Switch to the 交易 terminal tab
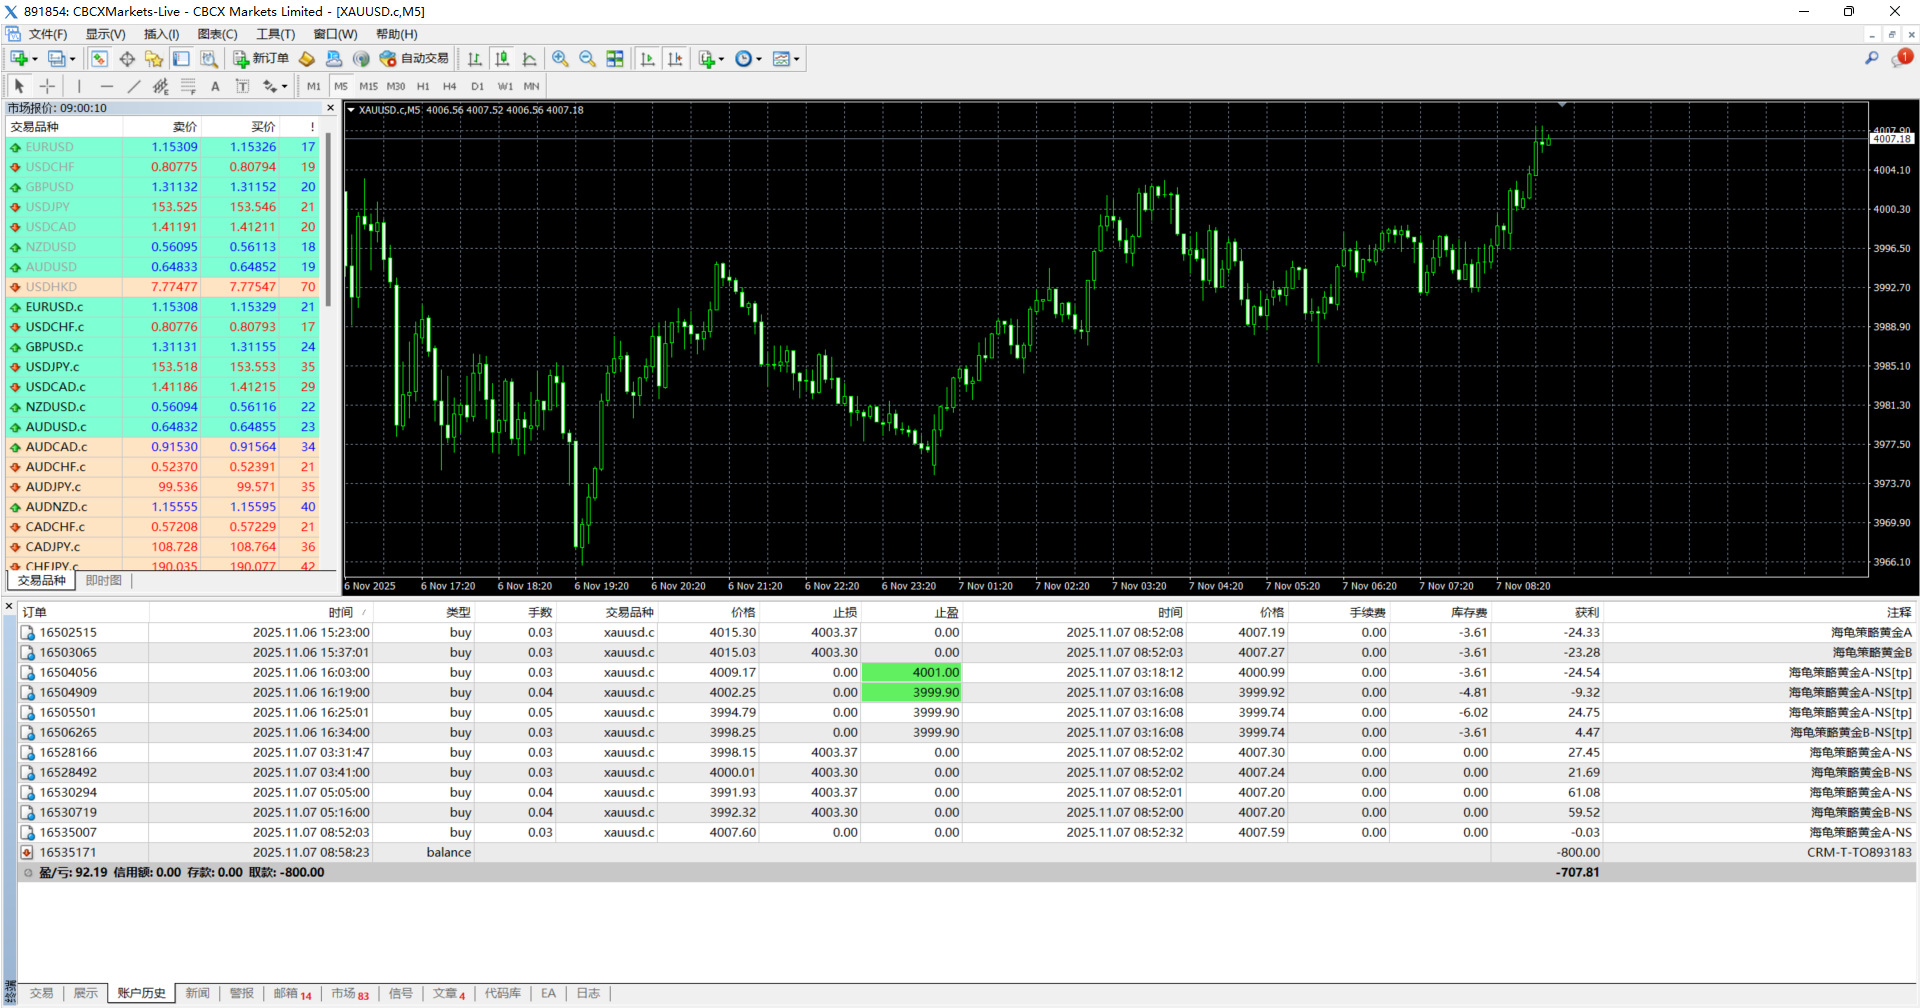The height and width of the screenshot is (1008, 1920). click(41, 993)
